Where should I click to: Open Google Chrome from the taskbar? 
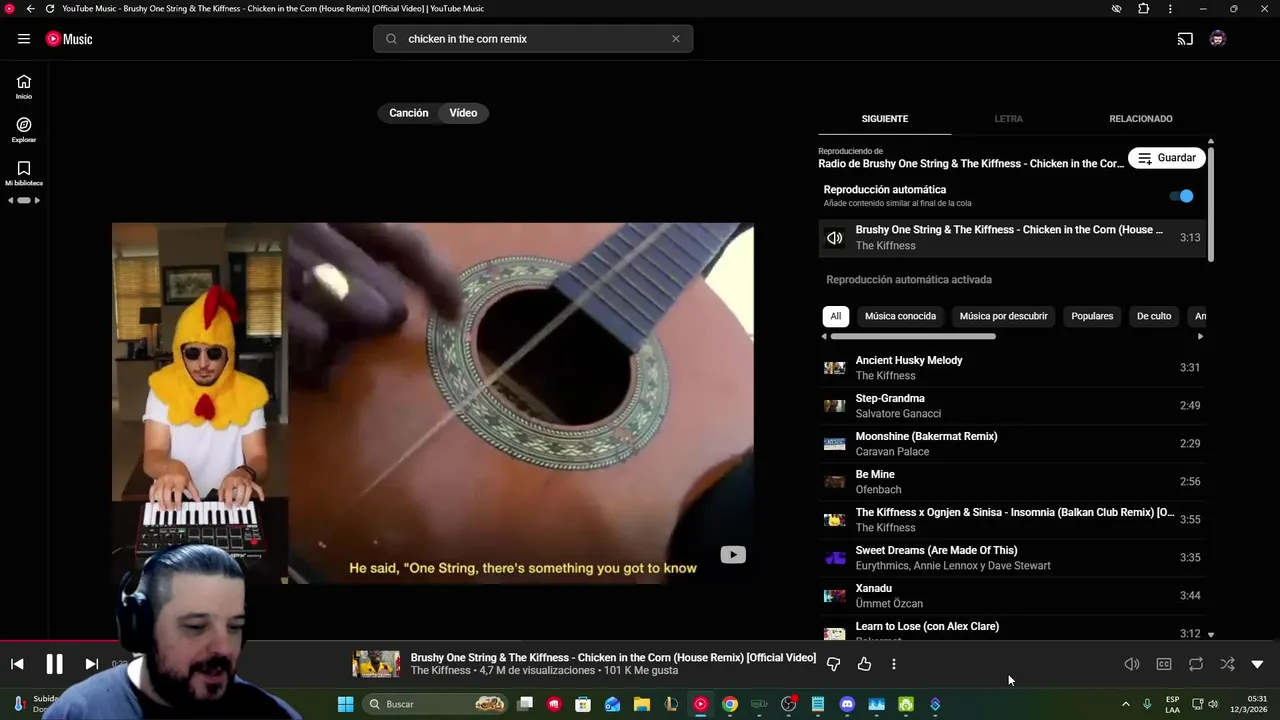pyautogui.click(x=730, y=704)
